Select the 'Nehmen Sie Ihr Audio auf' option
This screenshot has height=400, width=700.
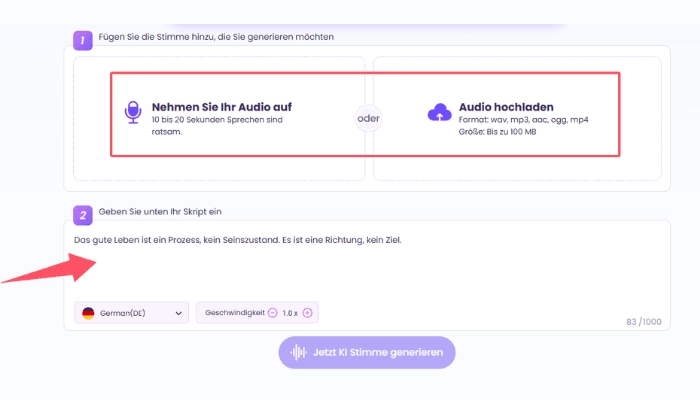pyautogui.click(x=221, y=107)
